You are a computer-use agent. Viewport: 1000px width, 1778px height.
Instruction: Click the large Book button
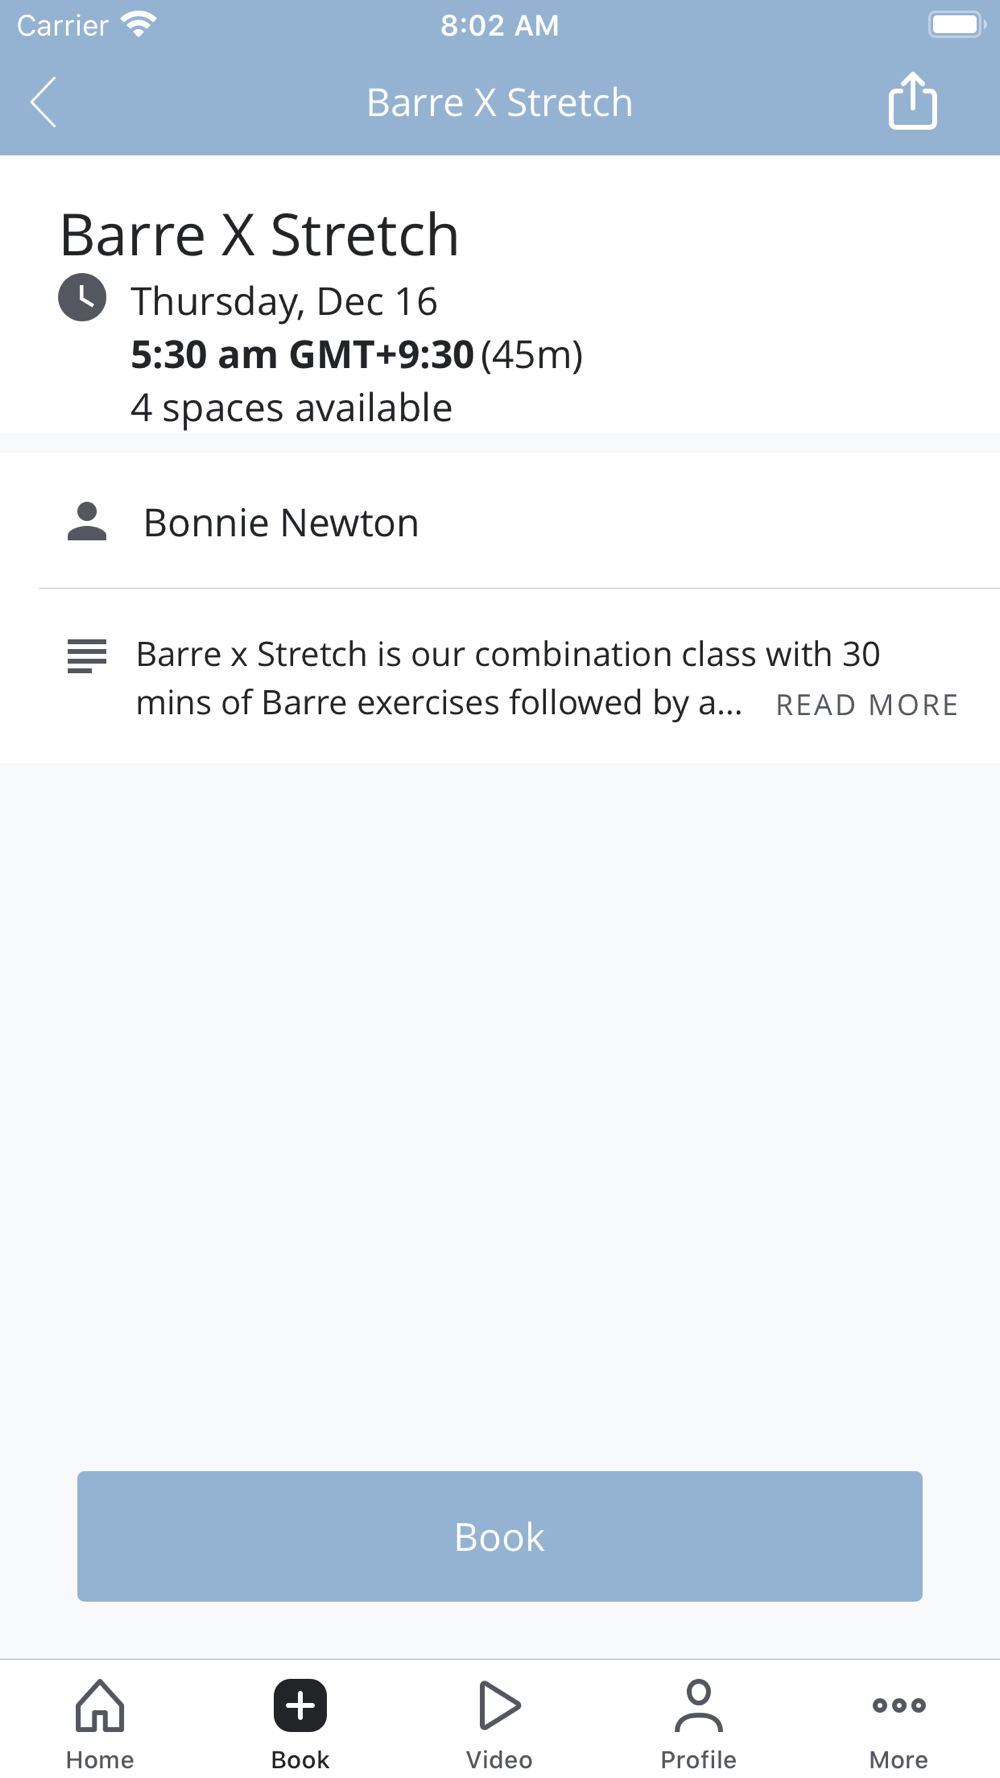tap(500, 1536)
